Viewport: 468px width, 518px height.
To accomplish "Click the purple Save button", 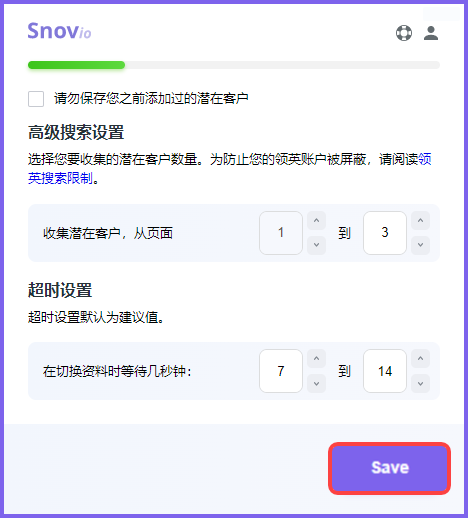I will point(390,468).
